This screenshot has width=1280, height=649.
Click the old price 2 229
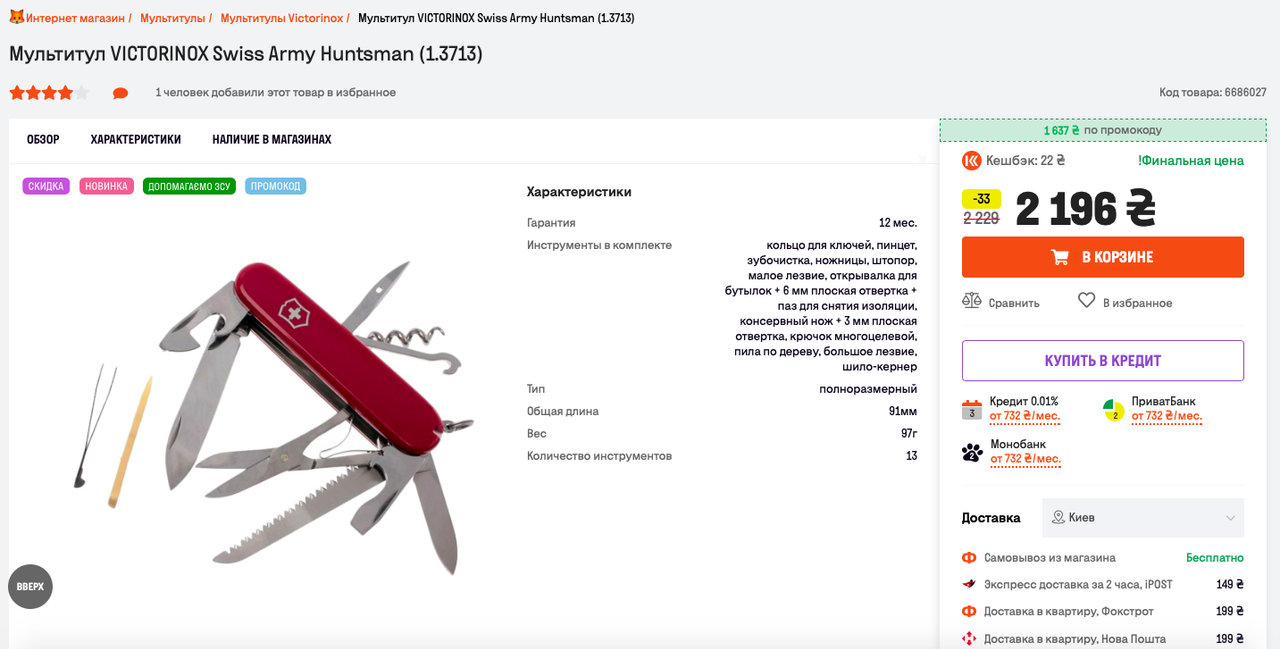(981, 218)
